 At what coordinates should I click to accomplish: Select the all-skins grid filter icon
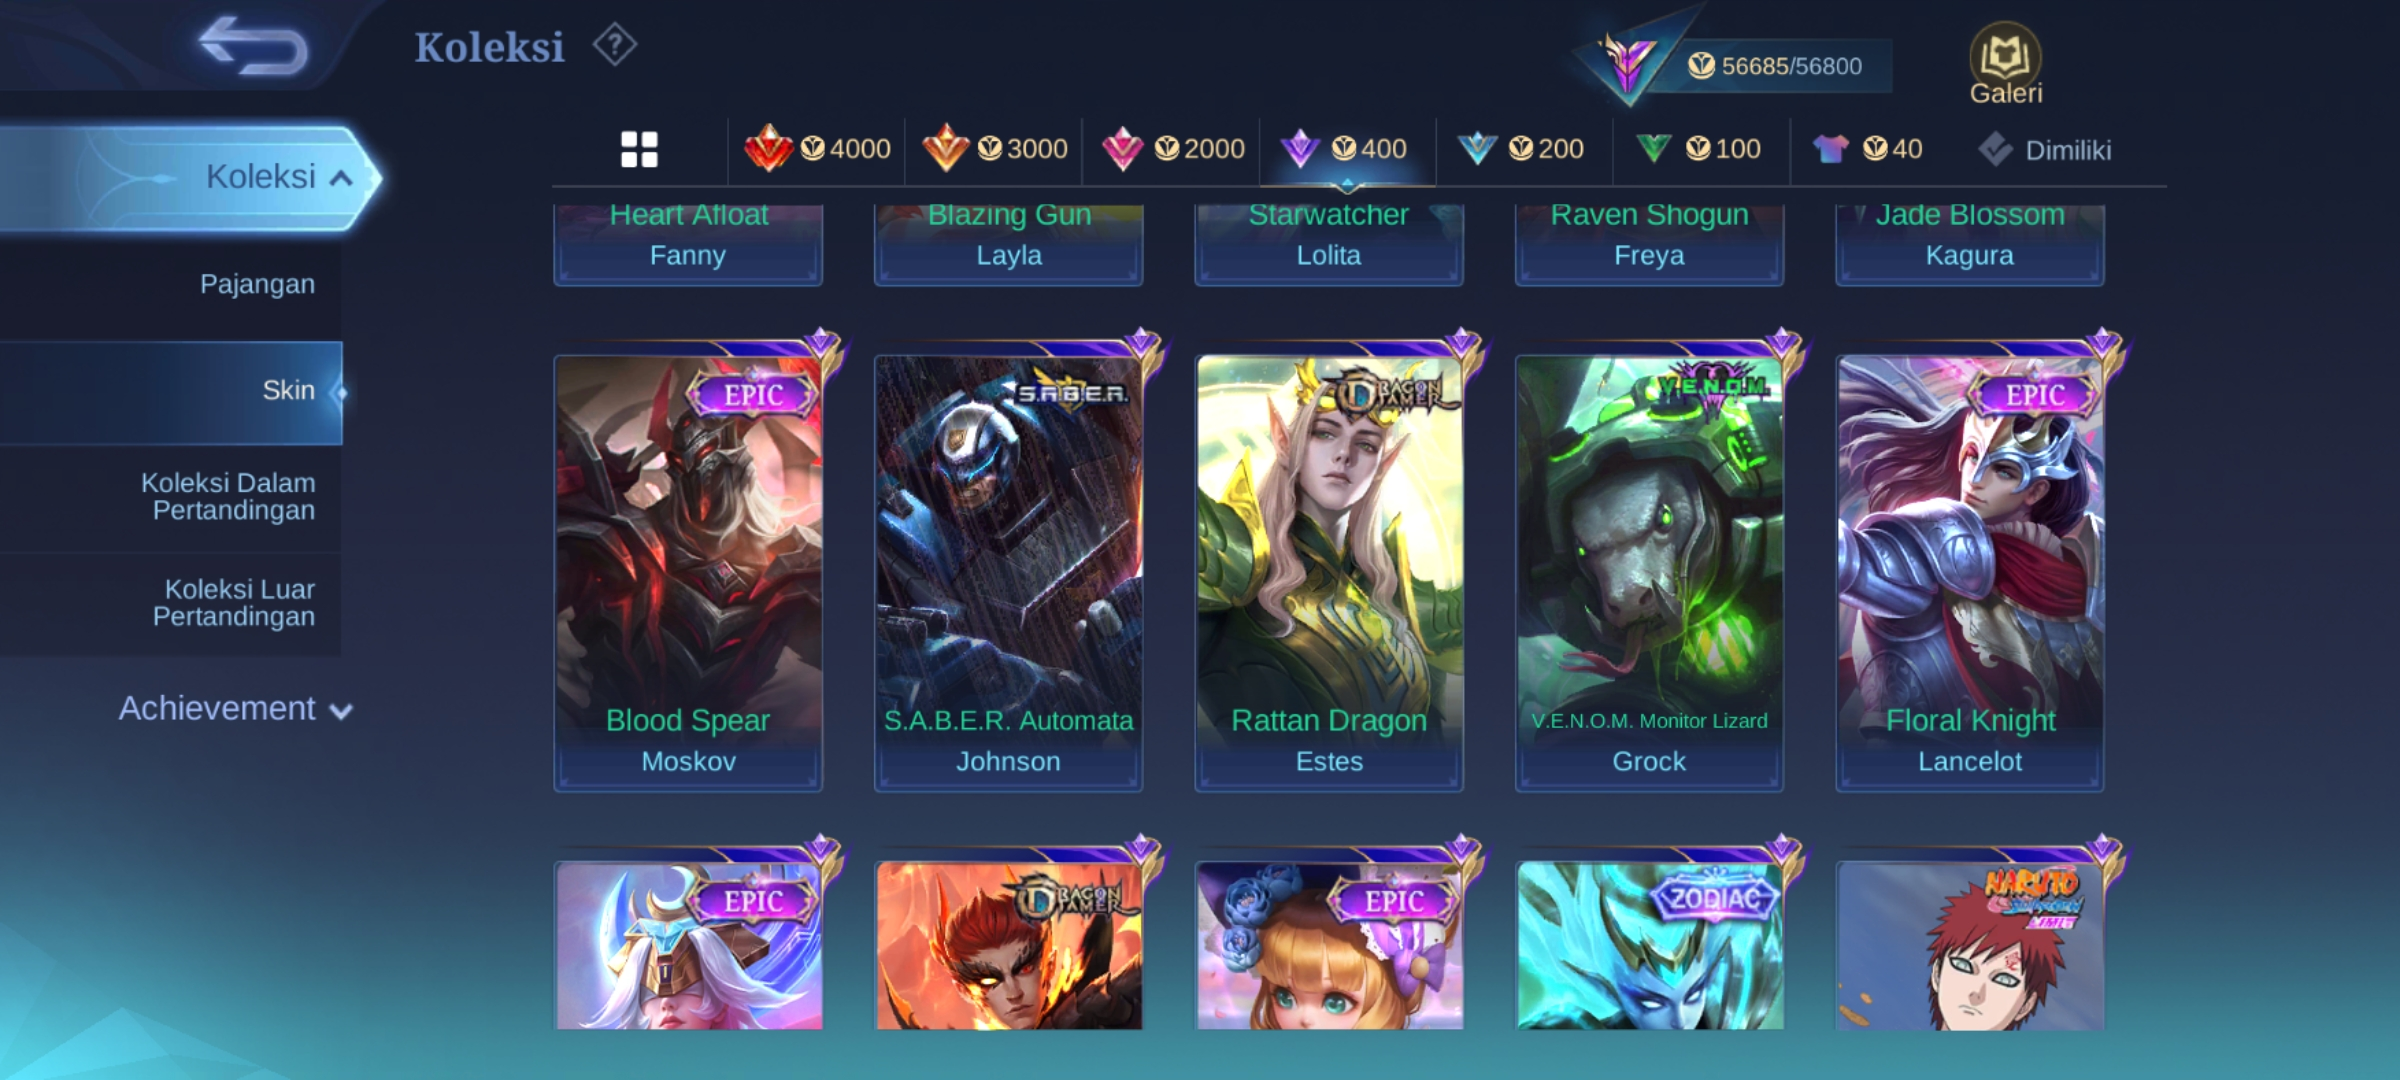coord(639,150)
